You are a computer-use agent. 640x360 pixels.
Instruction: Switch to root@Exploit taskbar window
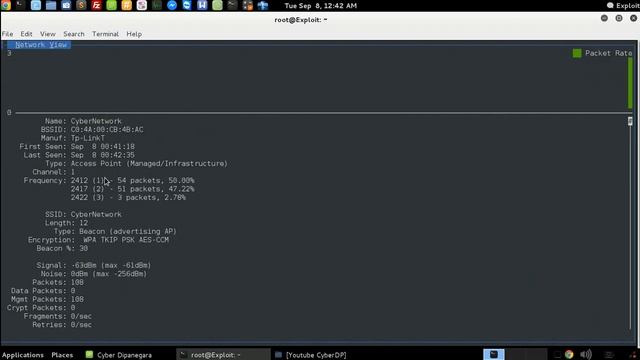click(x=223, y=355)
